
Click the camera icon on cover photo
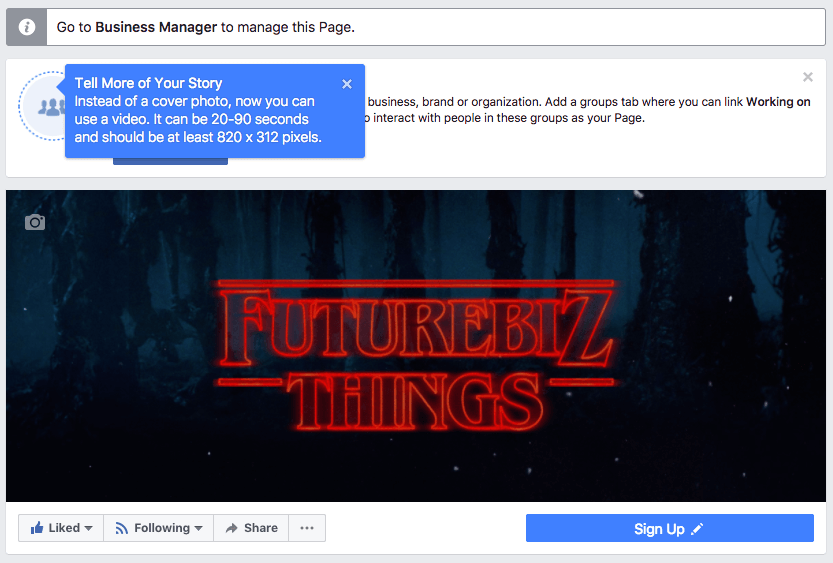click(x=35, y=222)
